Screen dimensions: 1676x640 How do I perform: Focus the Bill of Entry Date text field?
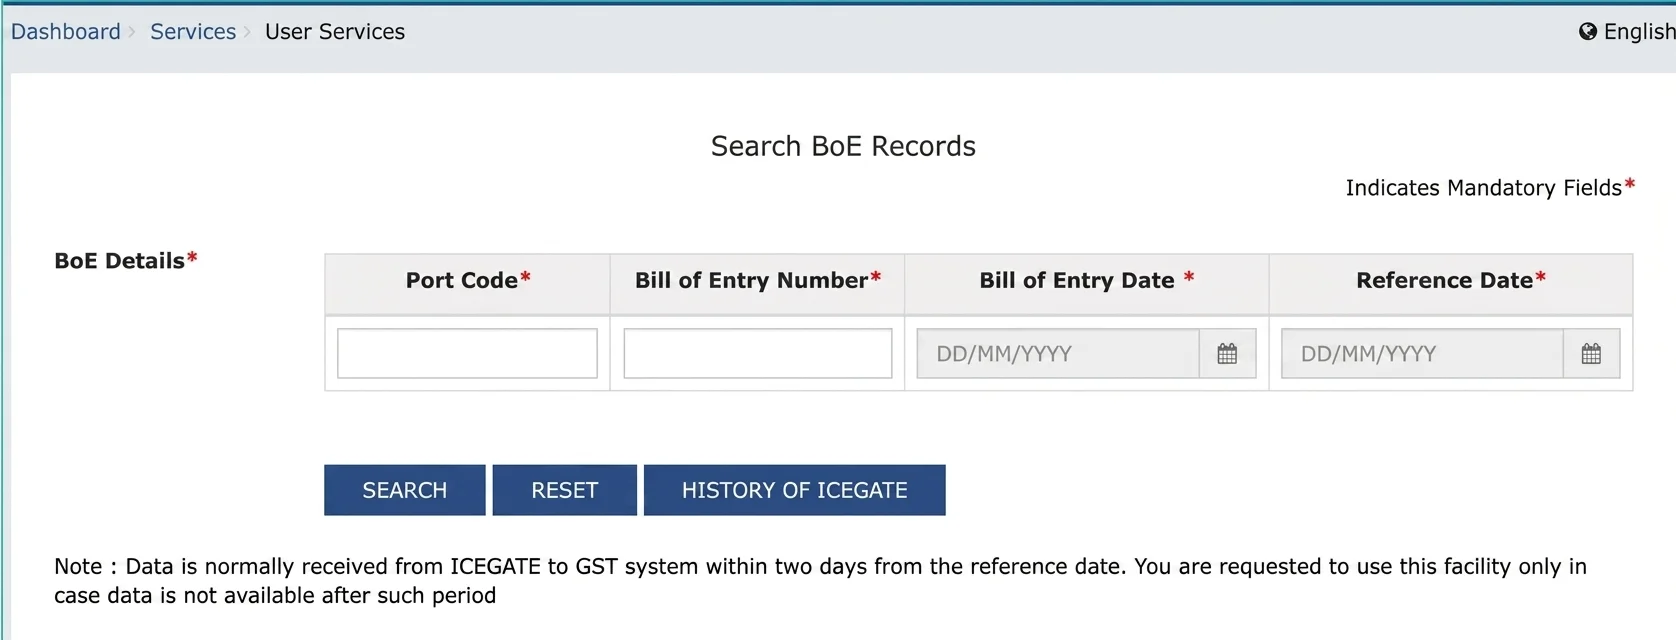point(1057,354)
